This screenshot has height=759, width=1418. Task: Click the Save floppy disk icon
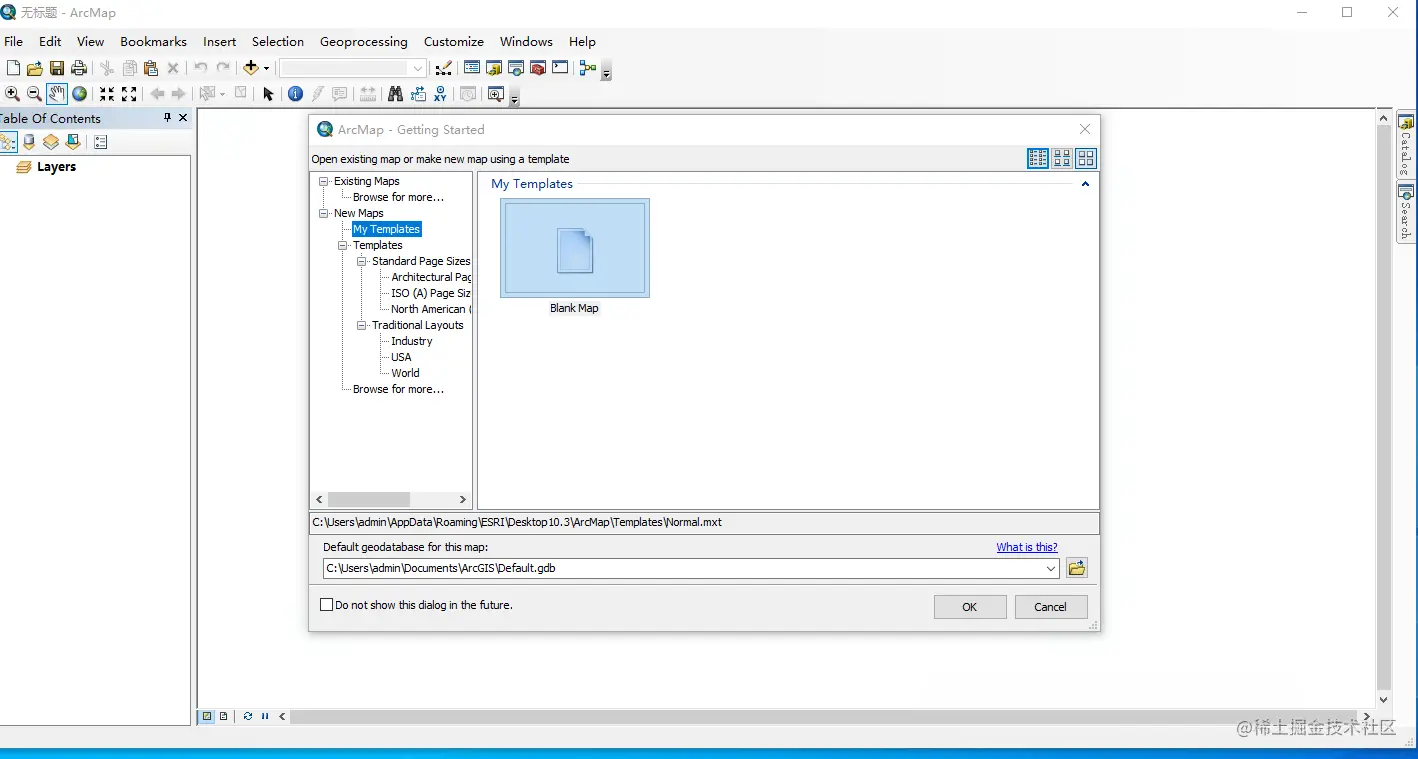(57, 68)
